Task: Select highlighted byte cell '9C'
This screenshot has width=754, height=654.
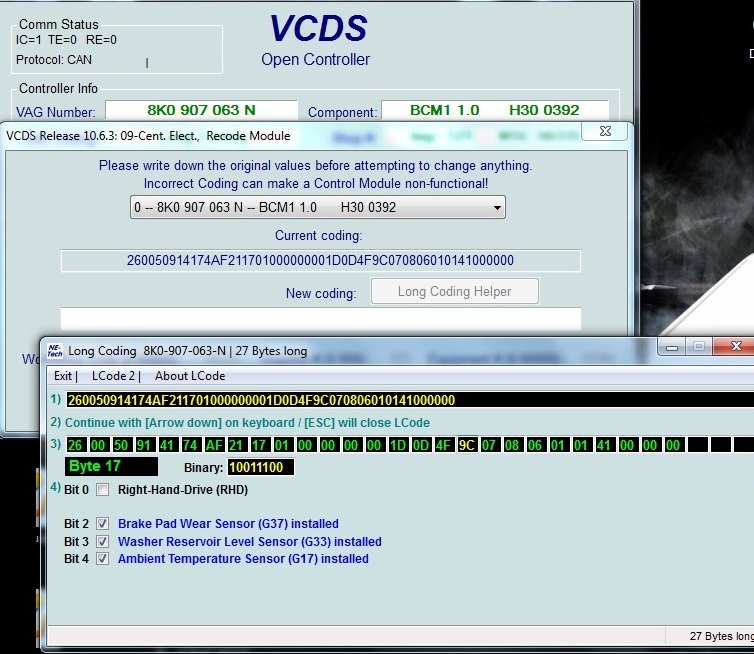Action: tap(467, 445)
